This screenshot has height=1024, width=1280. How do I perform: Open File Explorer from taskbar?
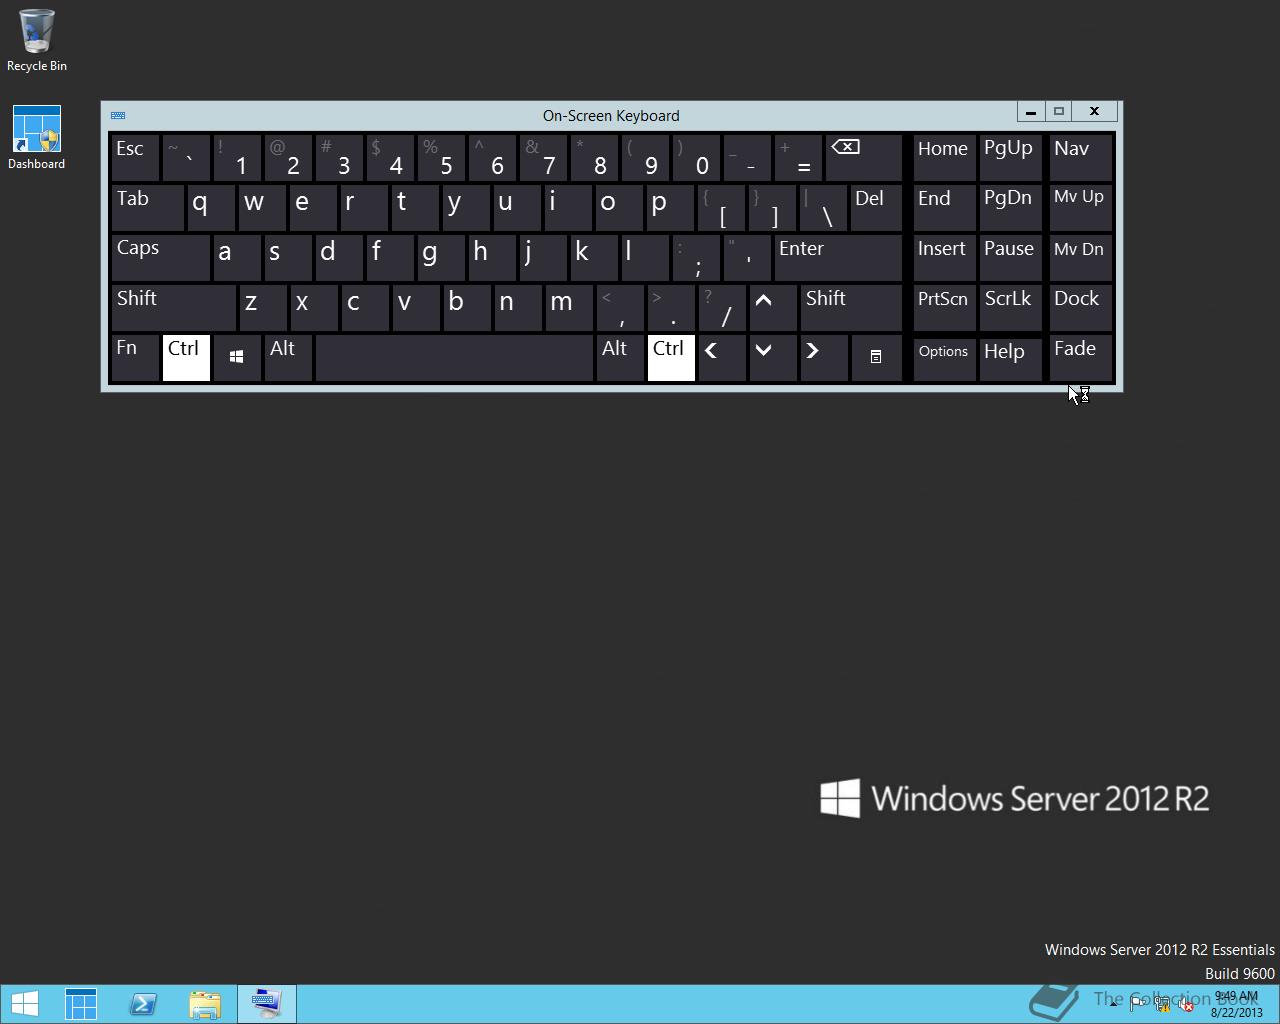click(205, 1004)
